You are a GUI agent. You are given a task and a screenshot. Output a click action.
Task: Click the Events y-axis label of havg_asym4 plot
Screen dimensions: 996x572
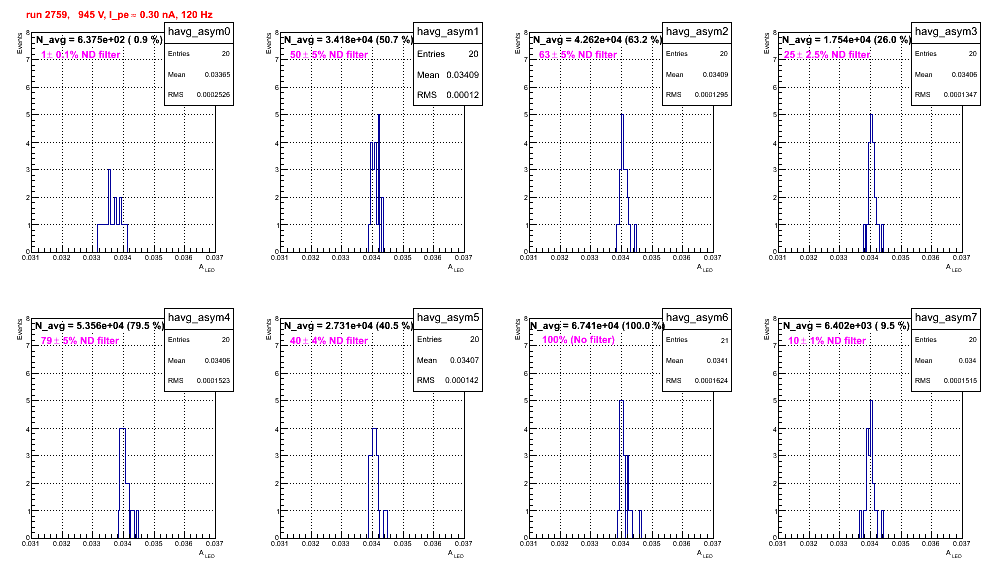pyautogui.click(x=19, y=329)
